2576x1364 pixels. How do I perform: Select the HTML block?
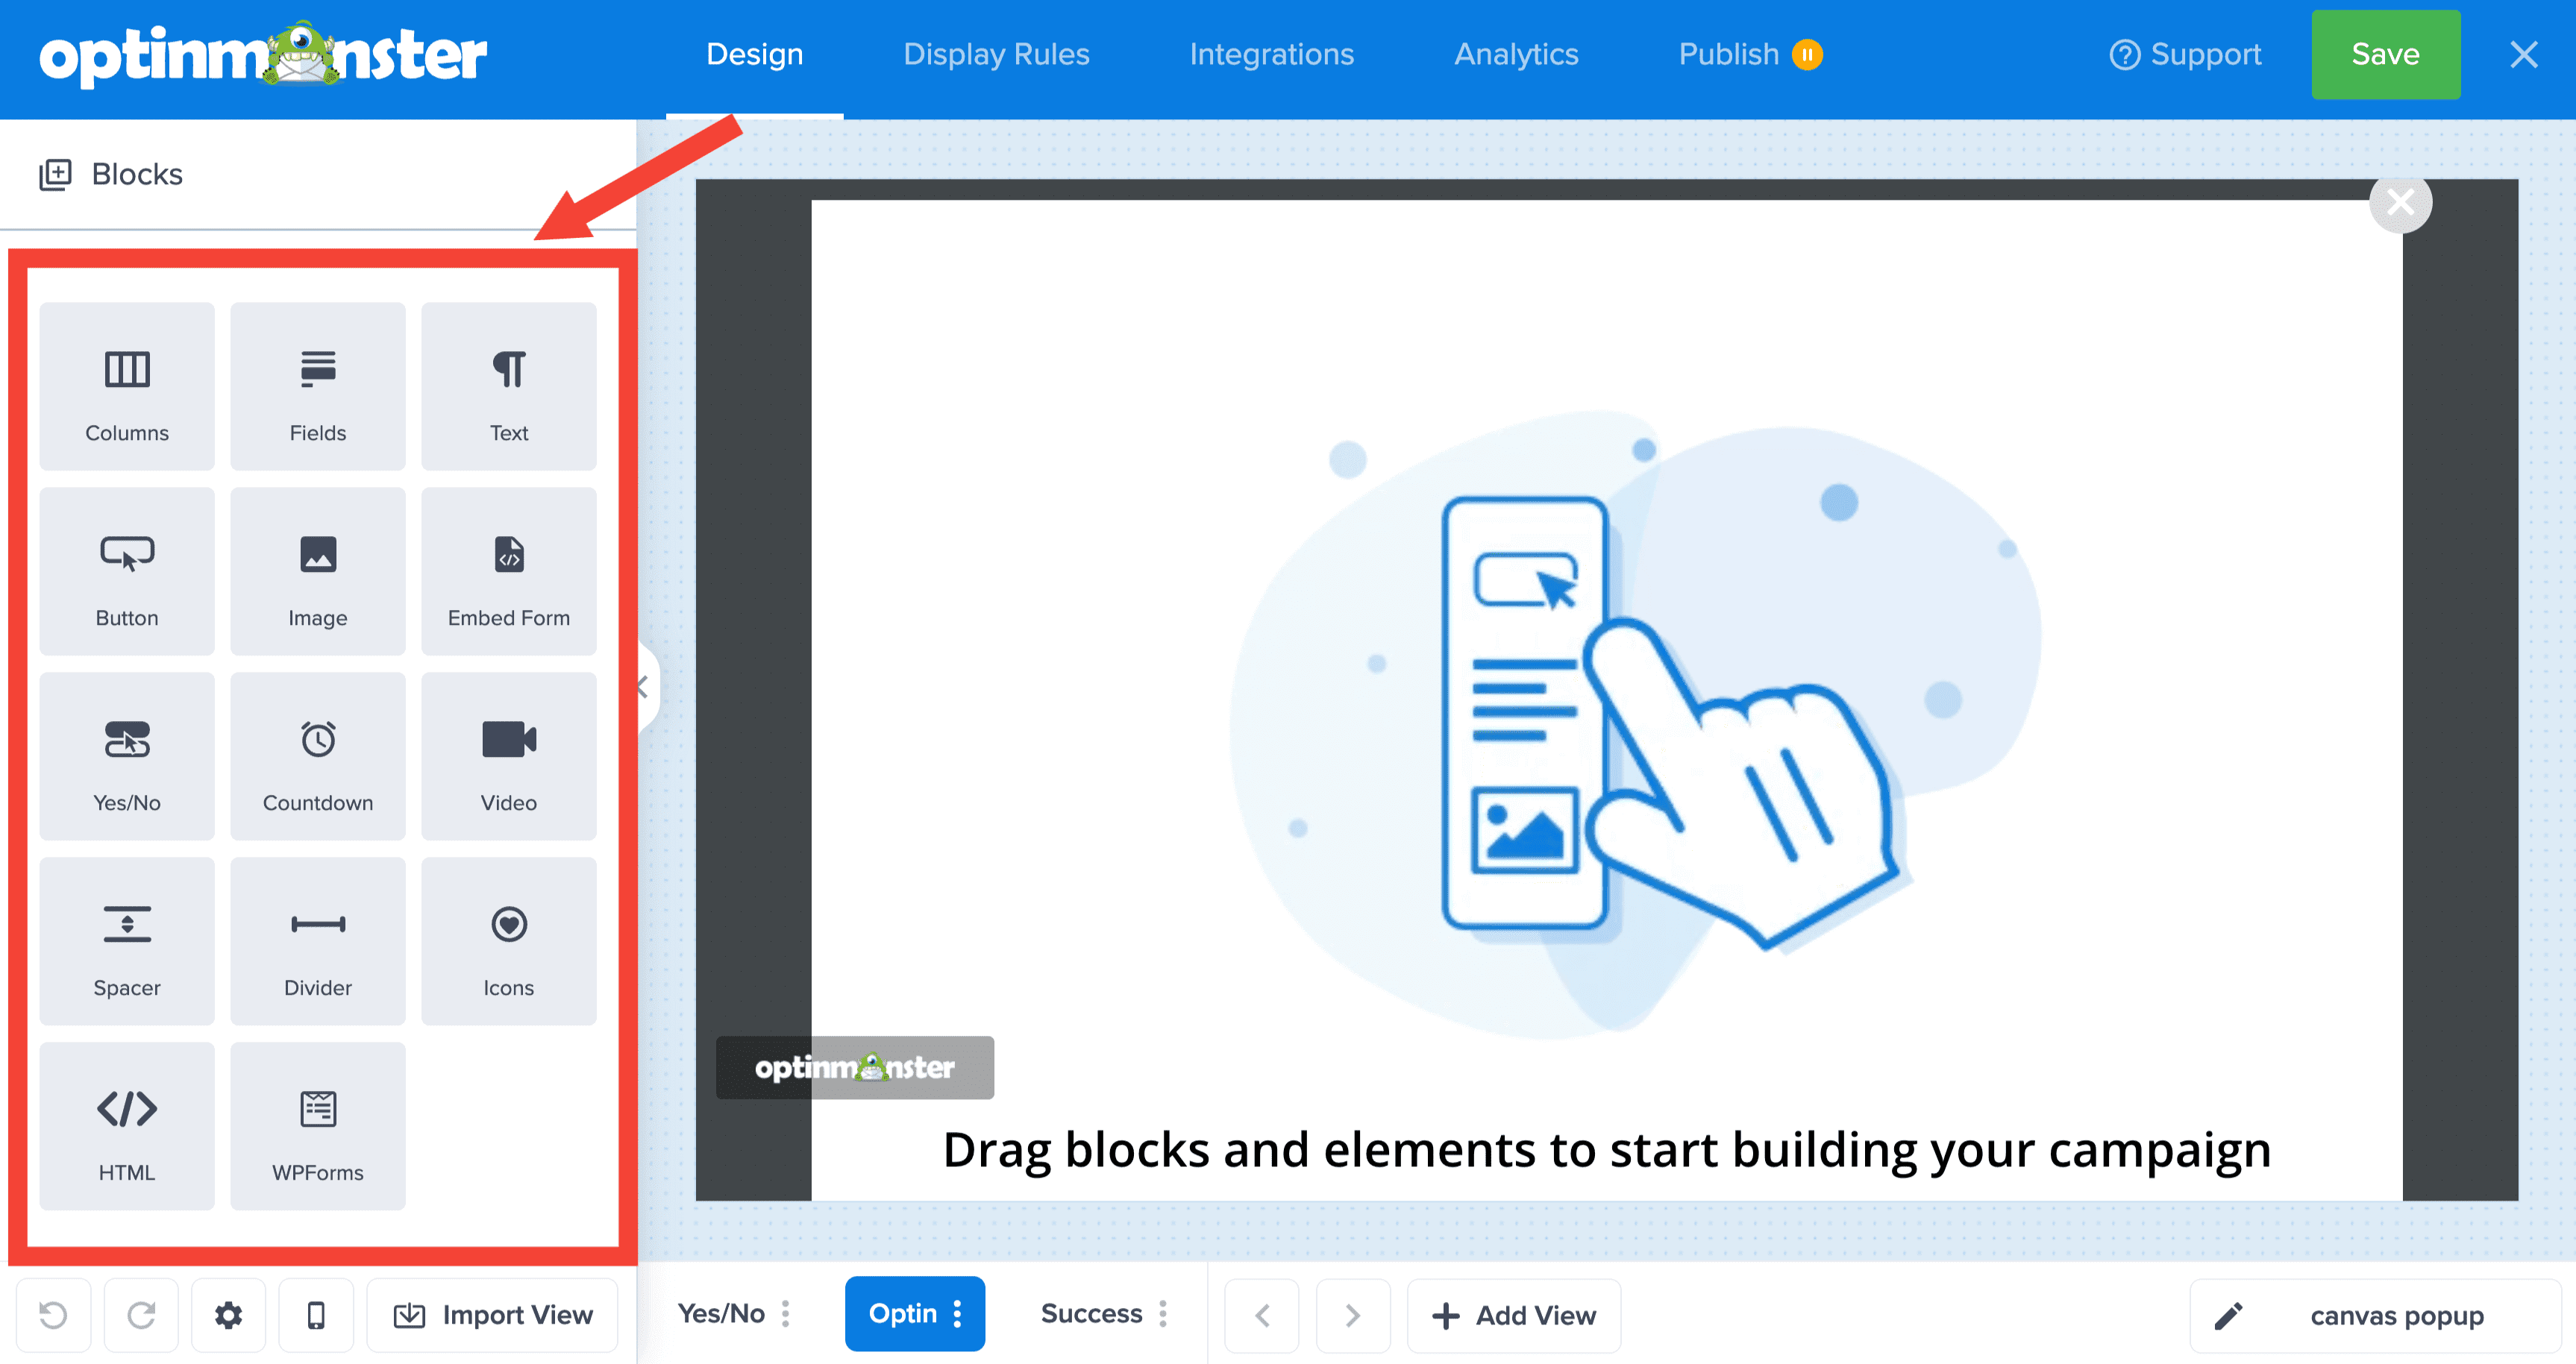126,1125
